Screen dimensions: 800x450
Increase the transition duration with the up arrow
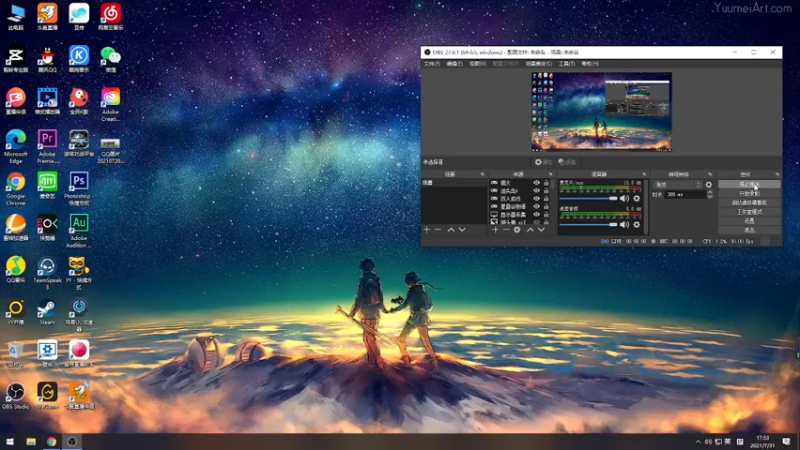(x=710, y=192)
